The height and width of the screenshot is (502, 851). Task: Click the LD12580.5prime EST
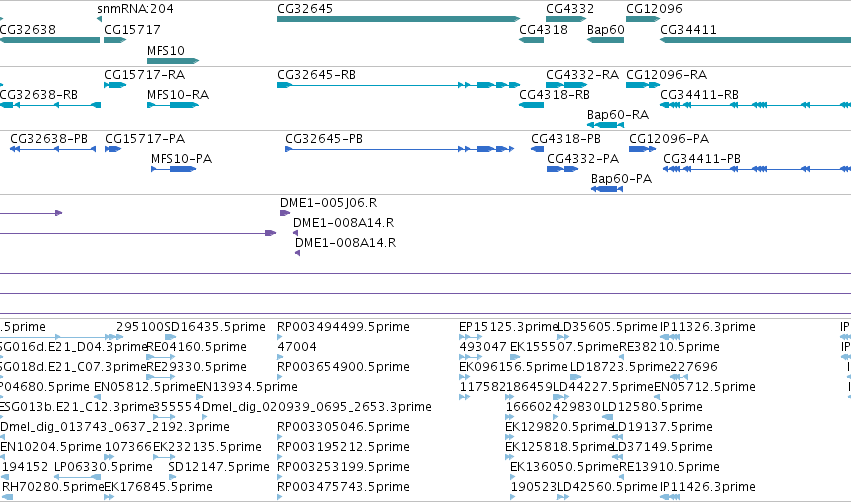click(x=607, y=417)
